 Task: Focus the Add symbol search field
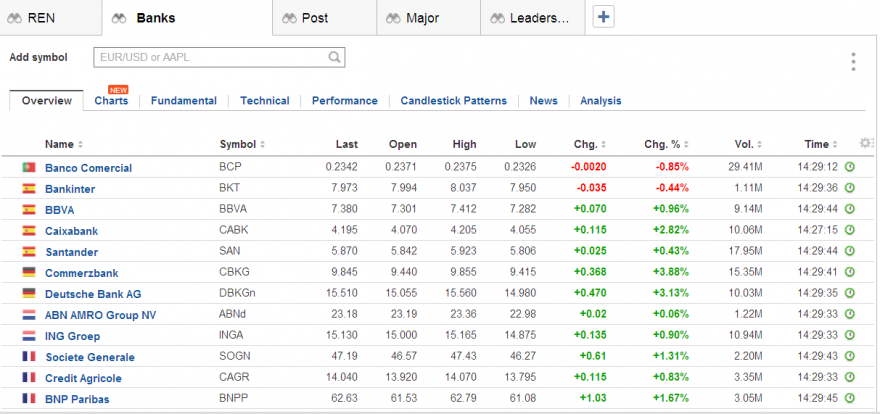point(219,57)
